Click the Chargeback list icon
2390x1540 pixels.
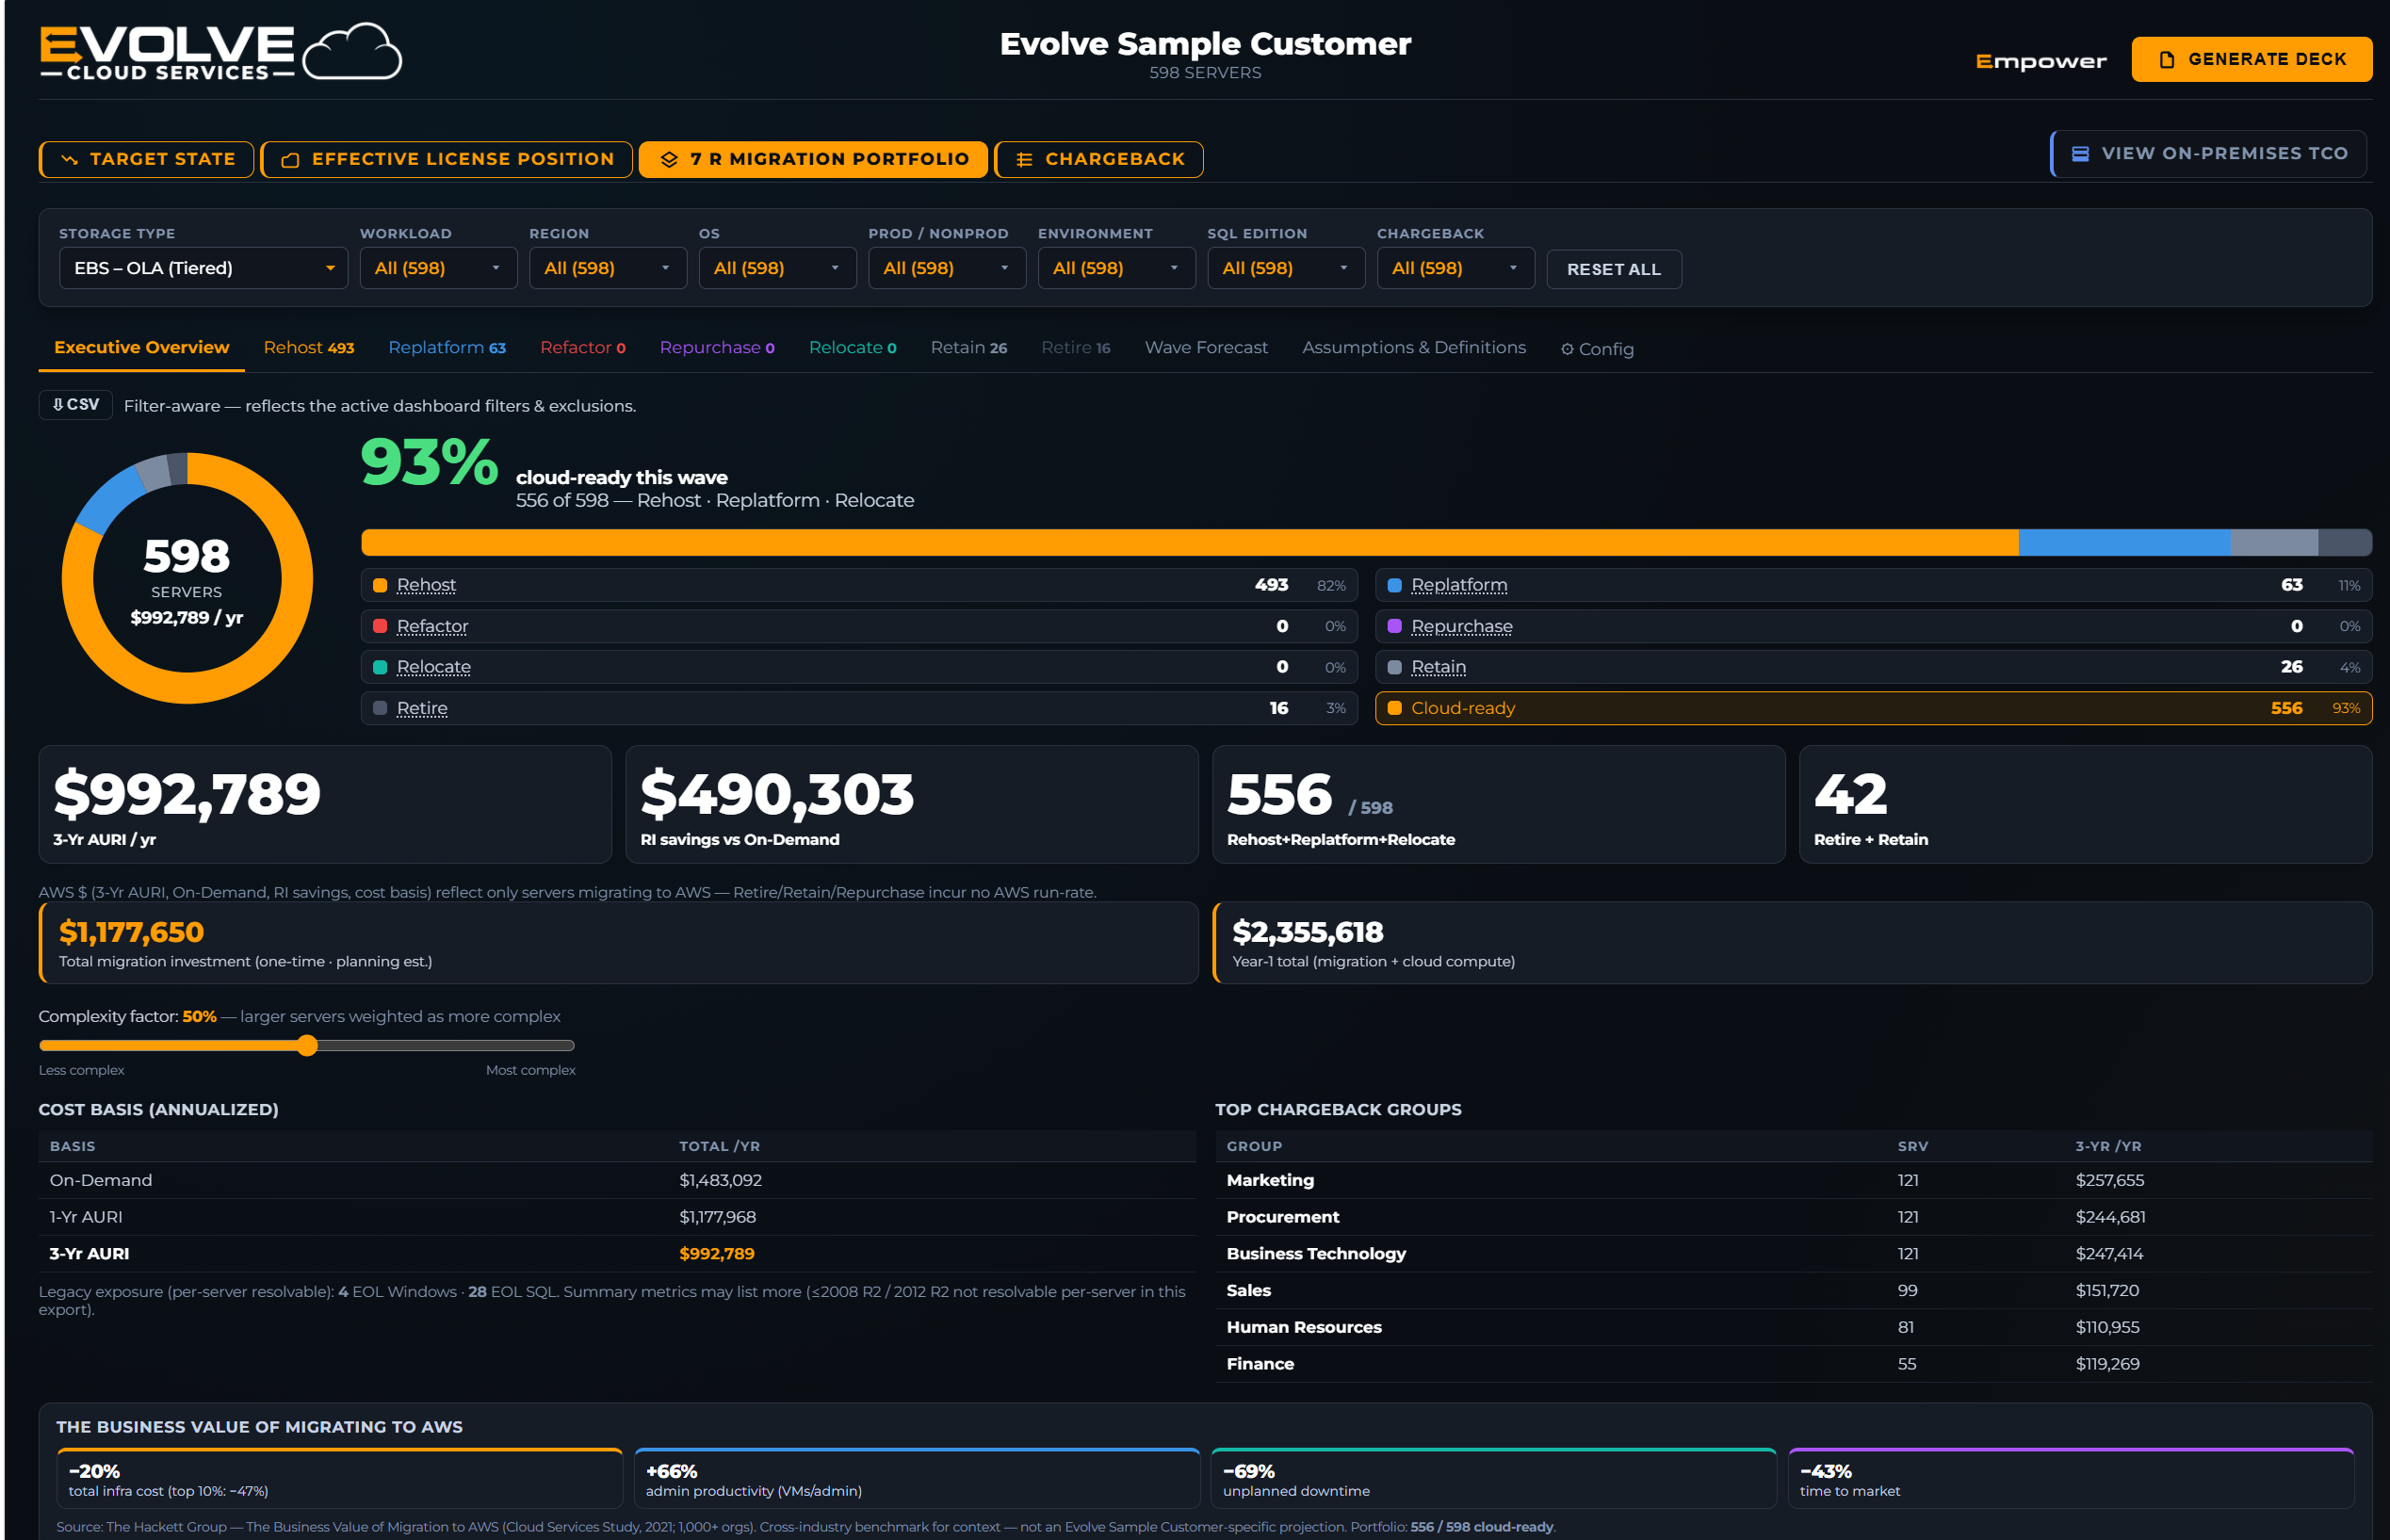point(1024,160)
